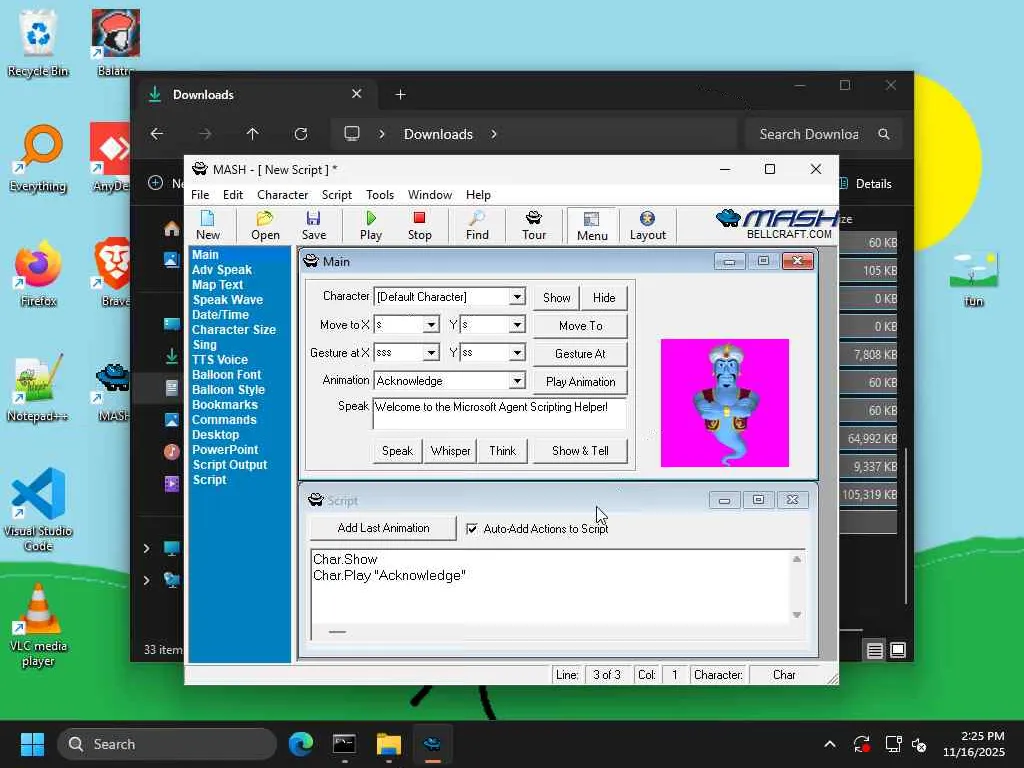Go back in the Downloads window
The width and height of the screenshot is (1024, 768).
[x=157, y=134]
